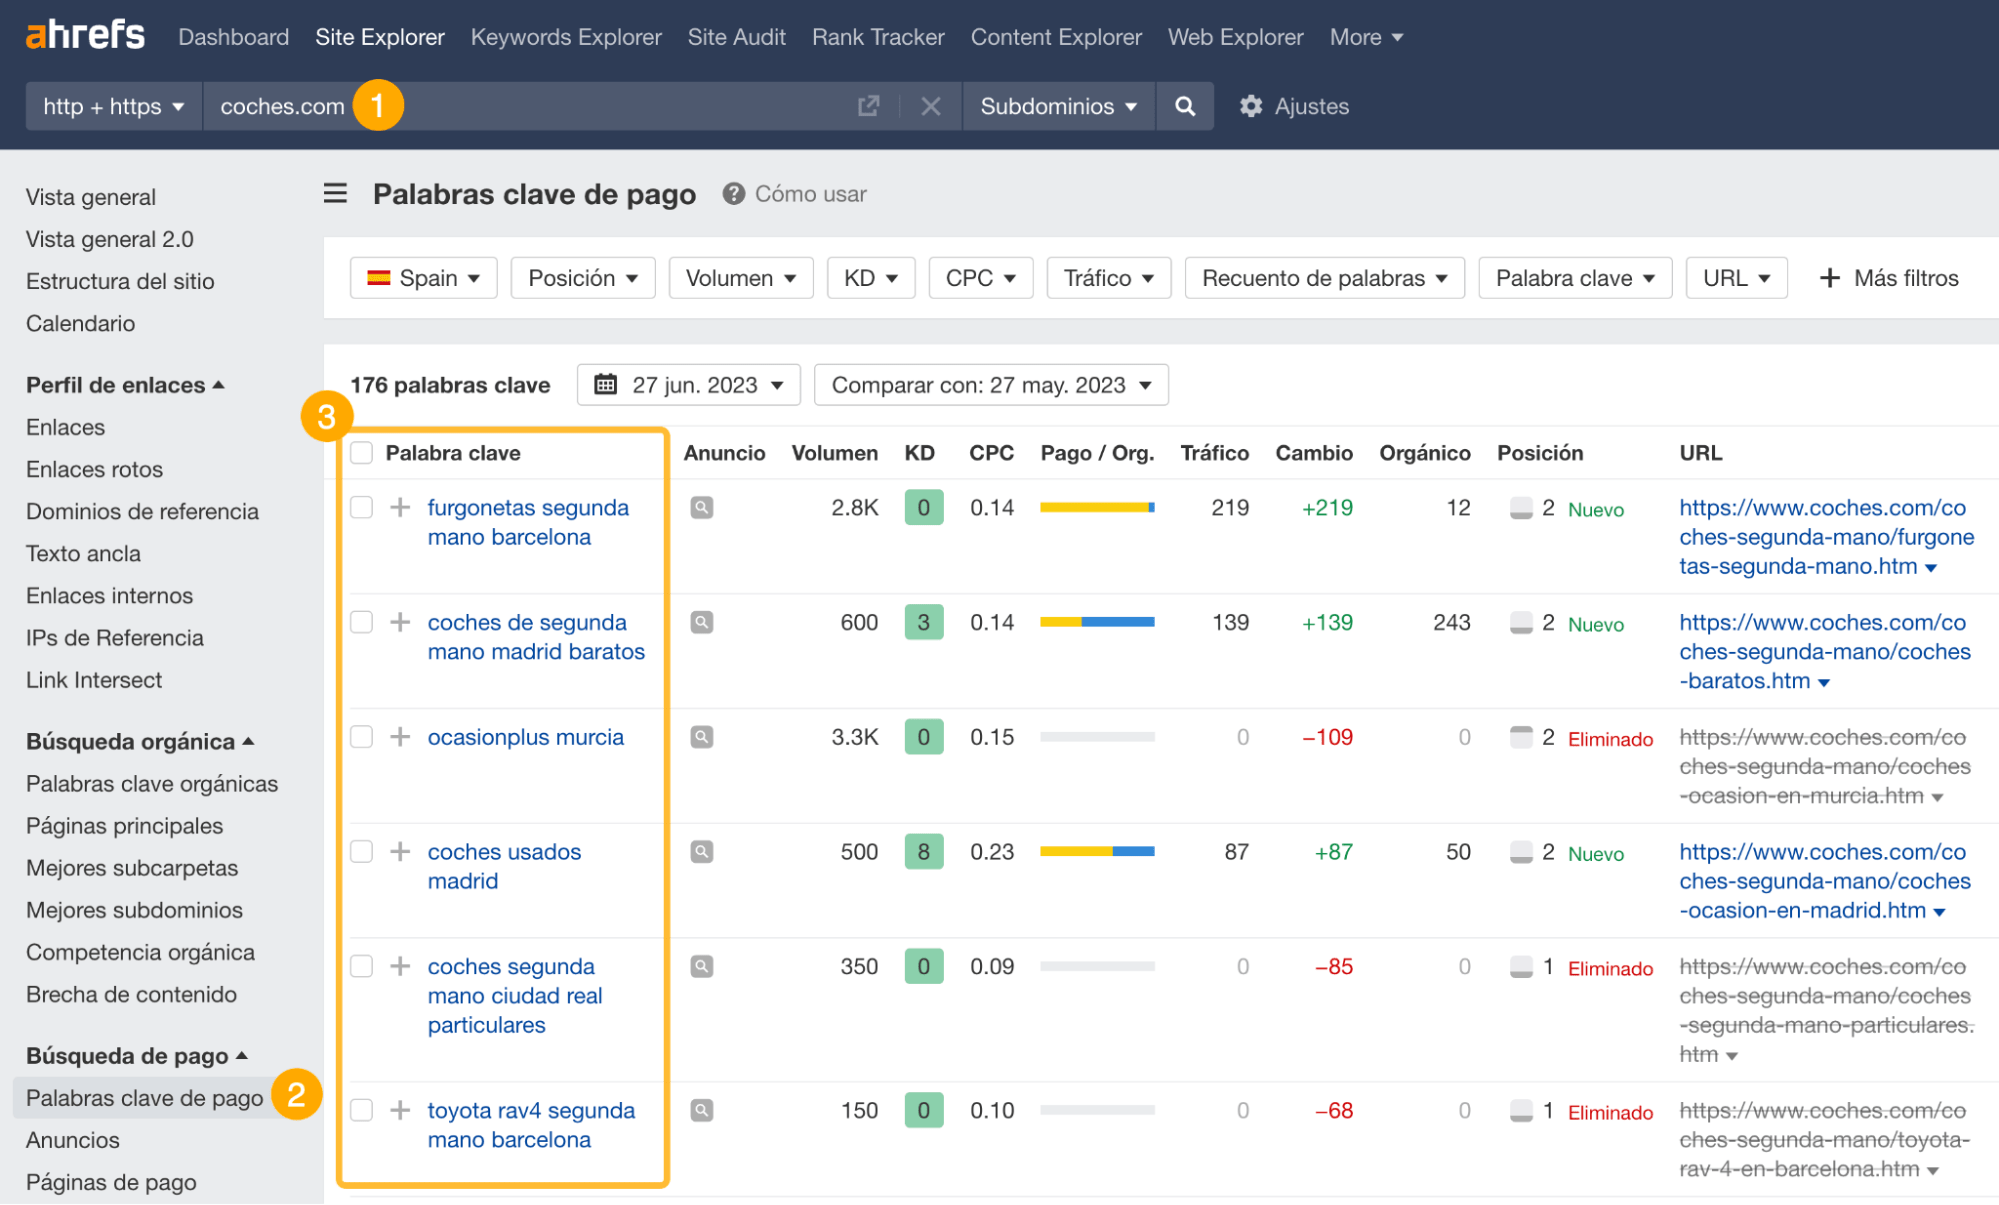The width and height of the screenshot is (1999, 1205).
Task: Open Palabras clave orgánicas in the sidebar
Action: pos(151,783)
